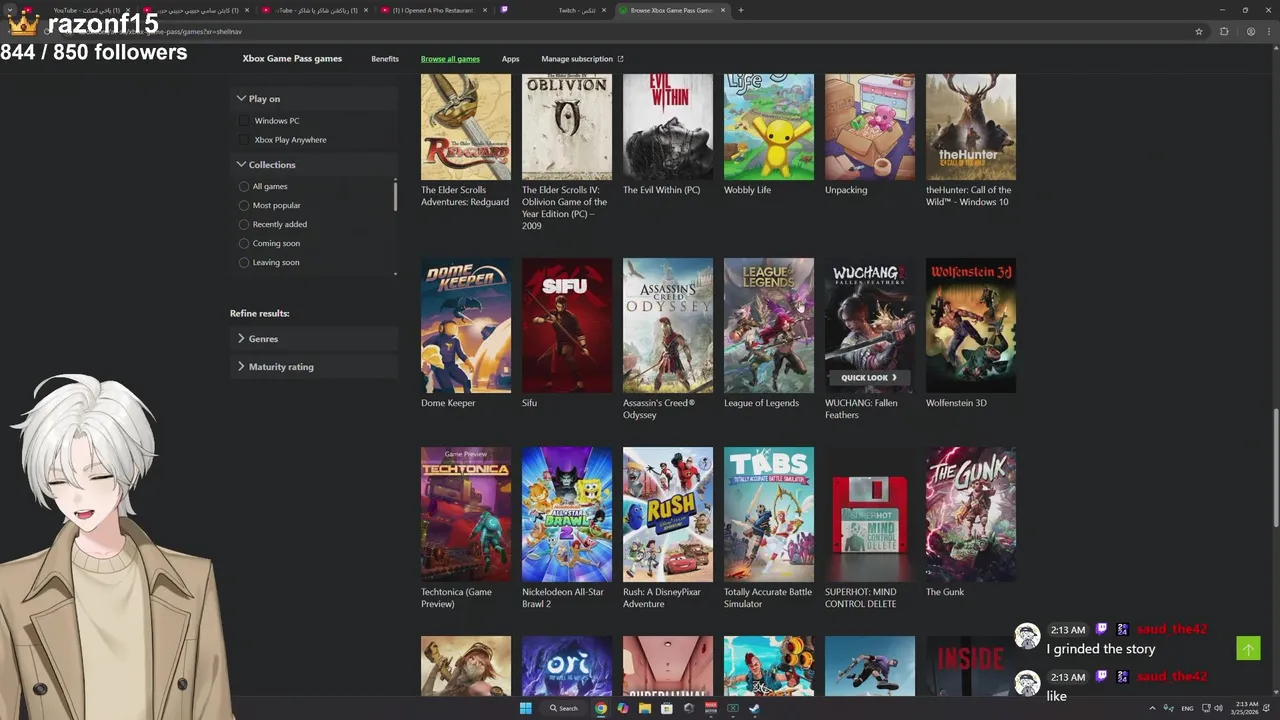The image size is (1280, 720).
Task: Select the All games radio button
Action: [x=244, y=187]
